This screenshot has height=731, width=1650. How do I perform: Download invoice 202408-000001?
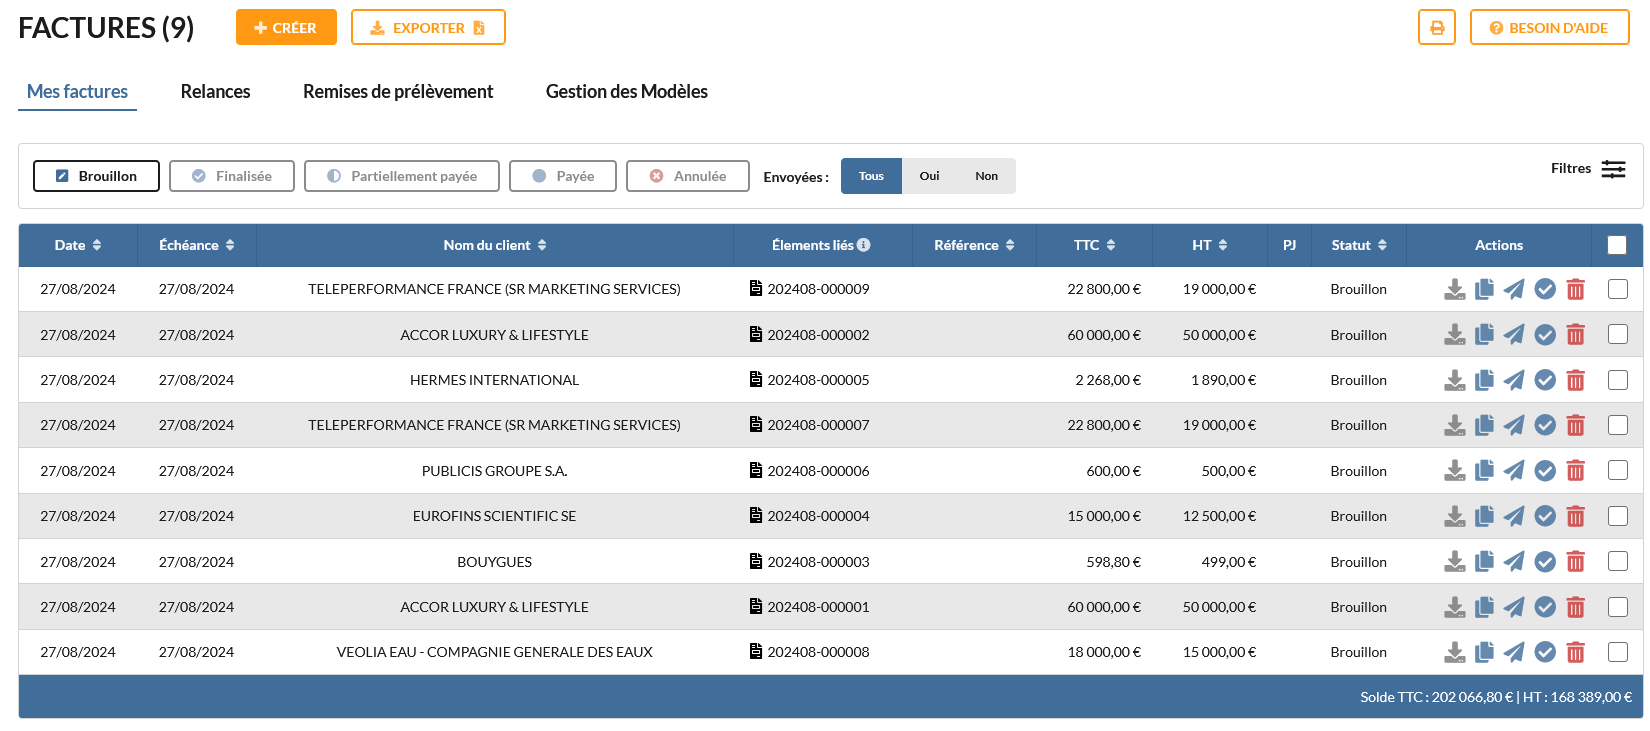coord(1455,607)
